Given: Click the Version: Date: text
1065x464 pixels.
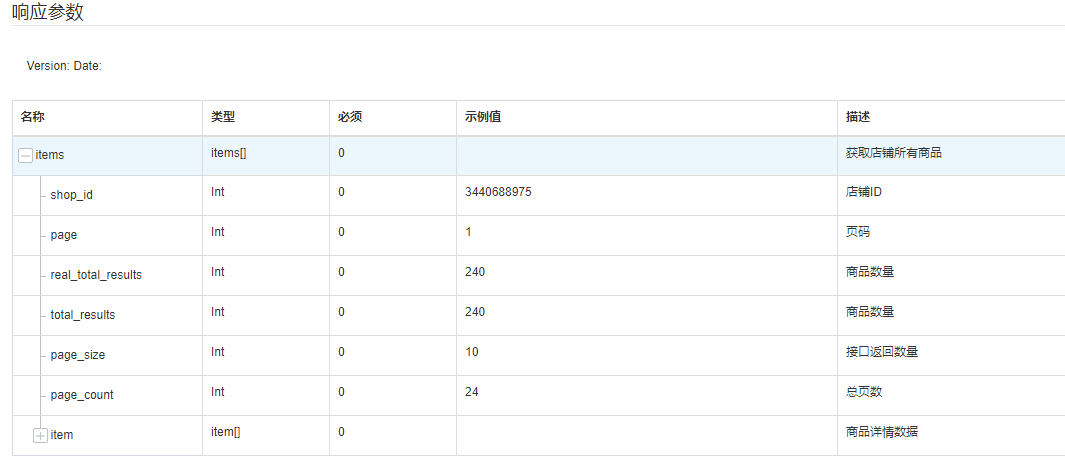Looking at the screenshot, I should [x=64, y=66].
